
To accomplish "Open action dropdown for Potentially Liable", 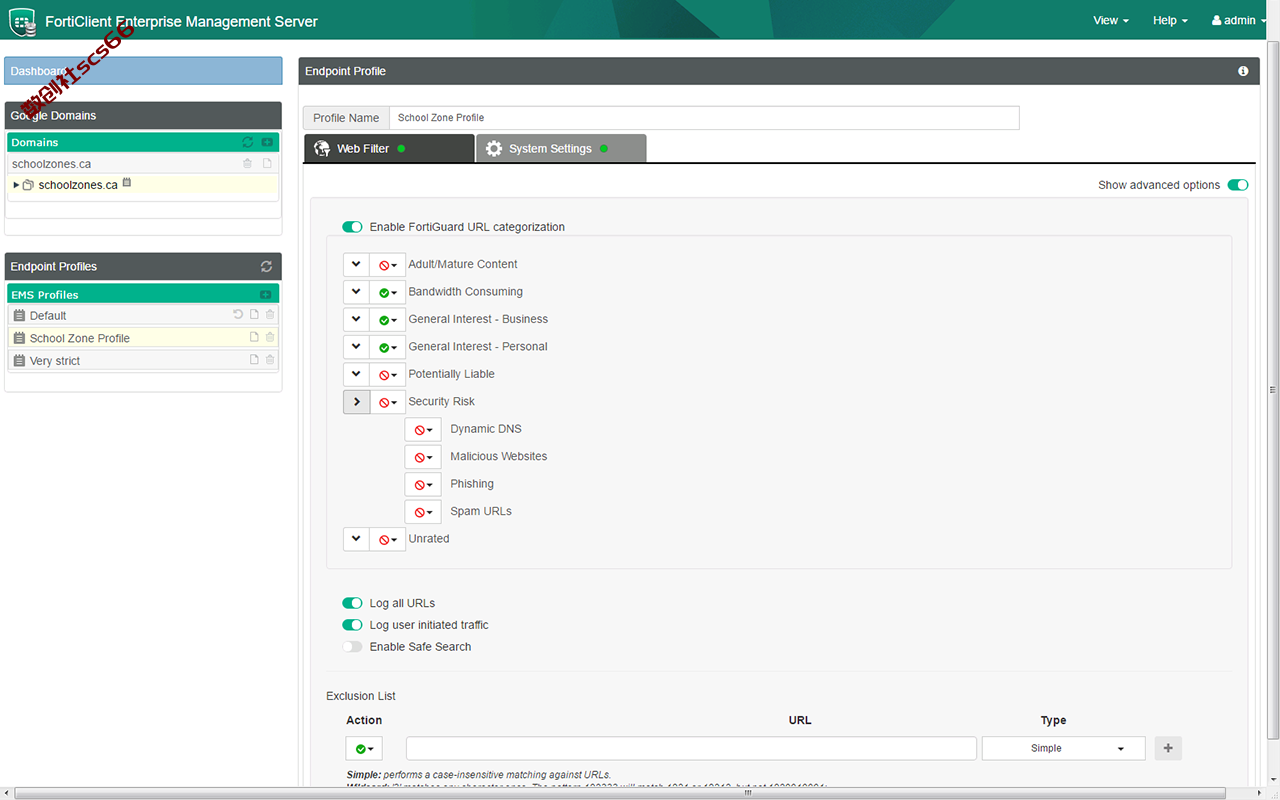I will click(x=388, y=374).
